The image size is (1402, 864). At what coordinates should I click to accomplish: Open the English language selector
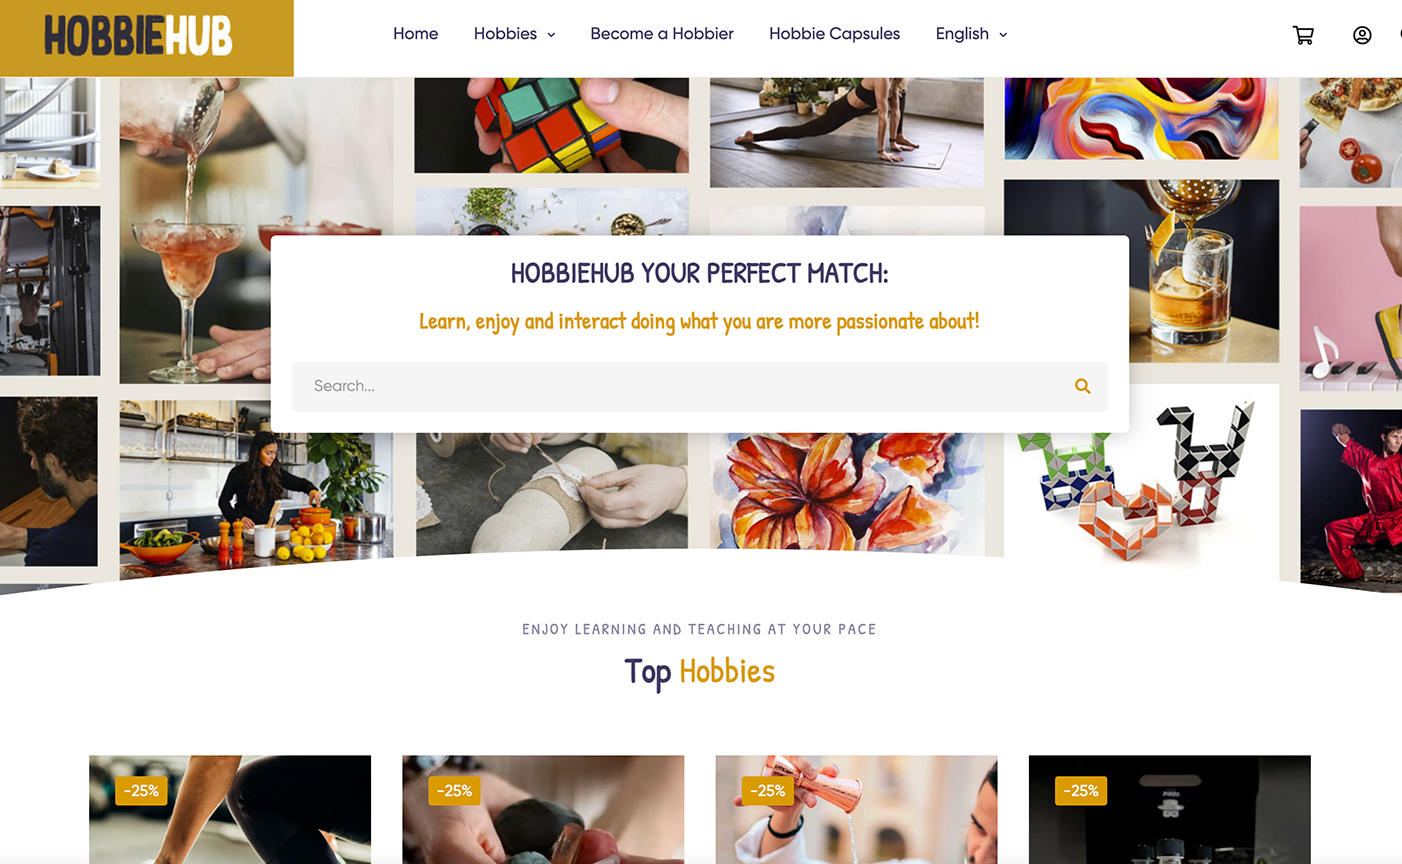click(x=971, y=34)
